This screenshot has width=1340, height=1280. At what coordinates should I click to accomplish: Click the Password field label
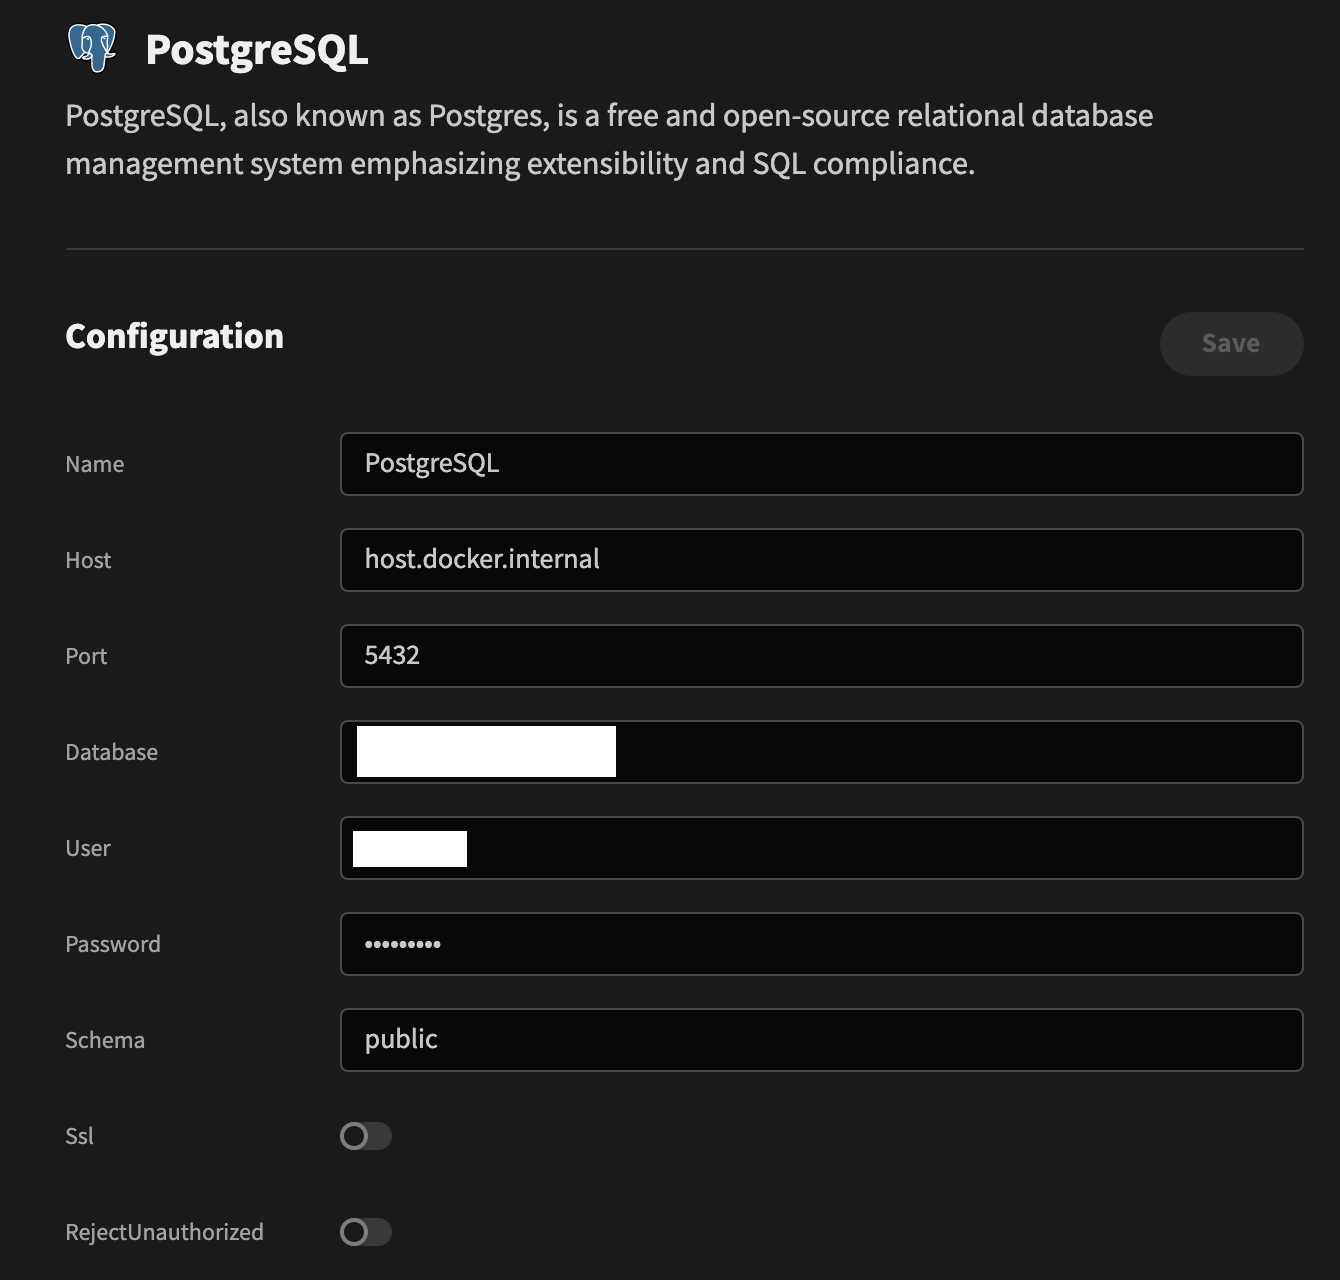(x=113, y=943)
